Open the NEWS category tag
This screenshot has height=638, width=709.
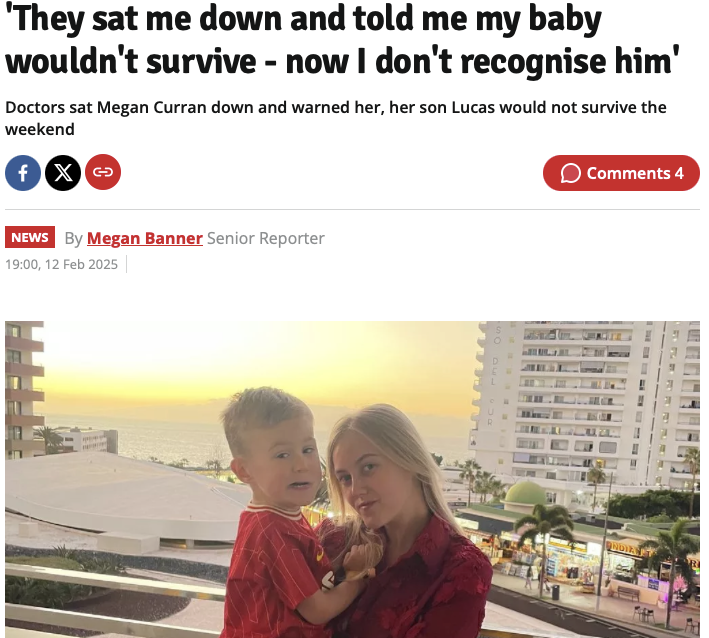pos(30,237)
